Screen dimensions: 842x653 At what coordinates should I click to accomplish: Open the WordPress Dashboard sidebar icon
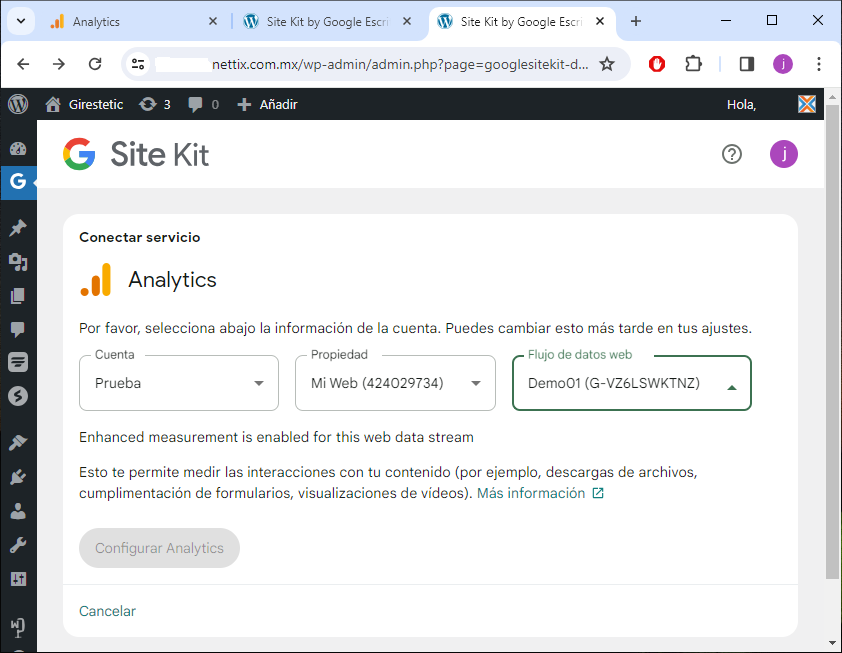(x=17, y=149)
